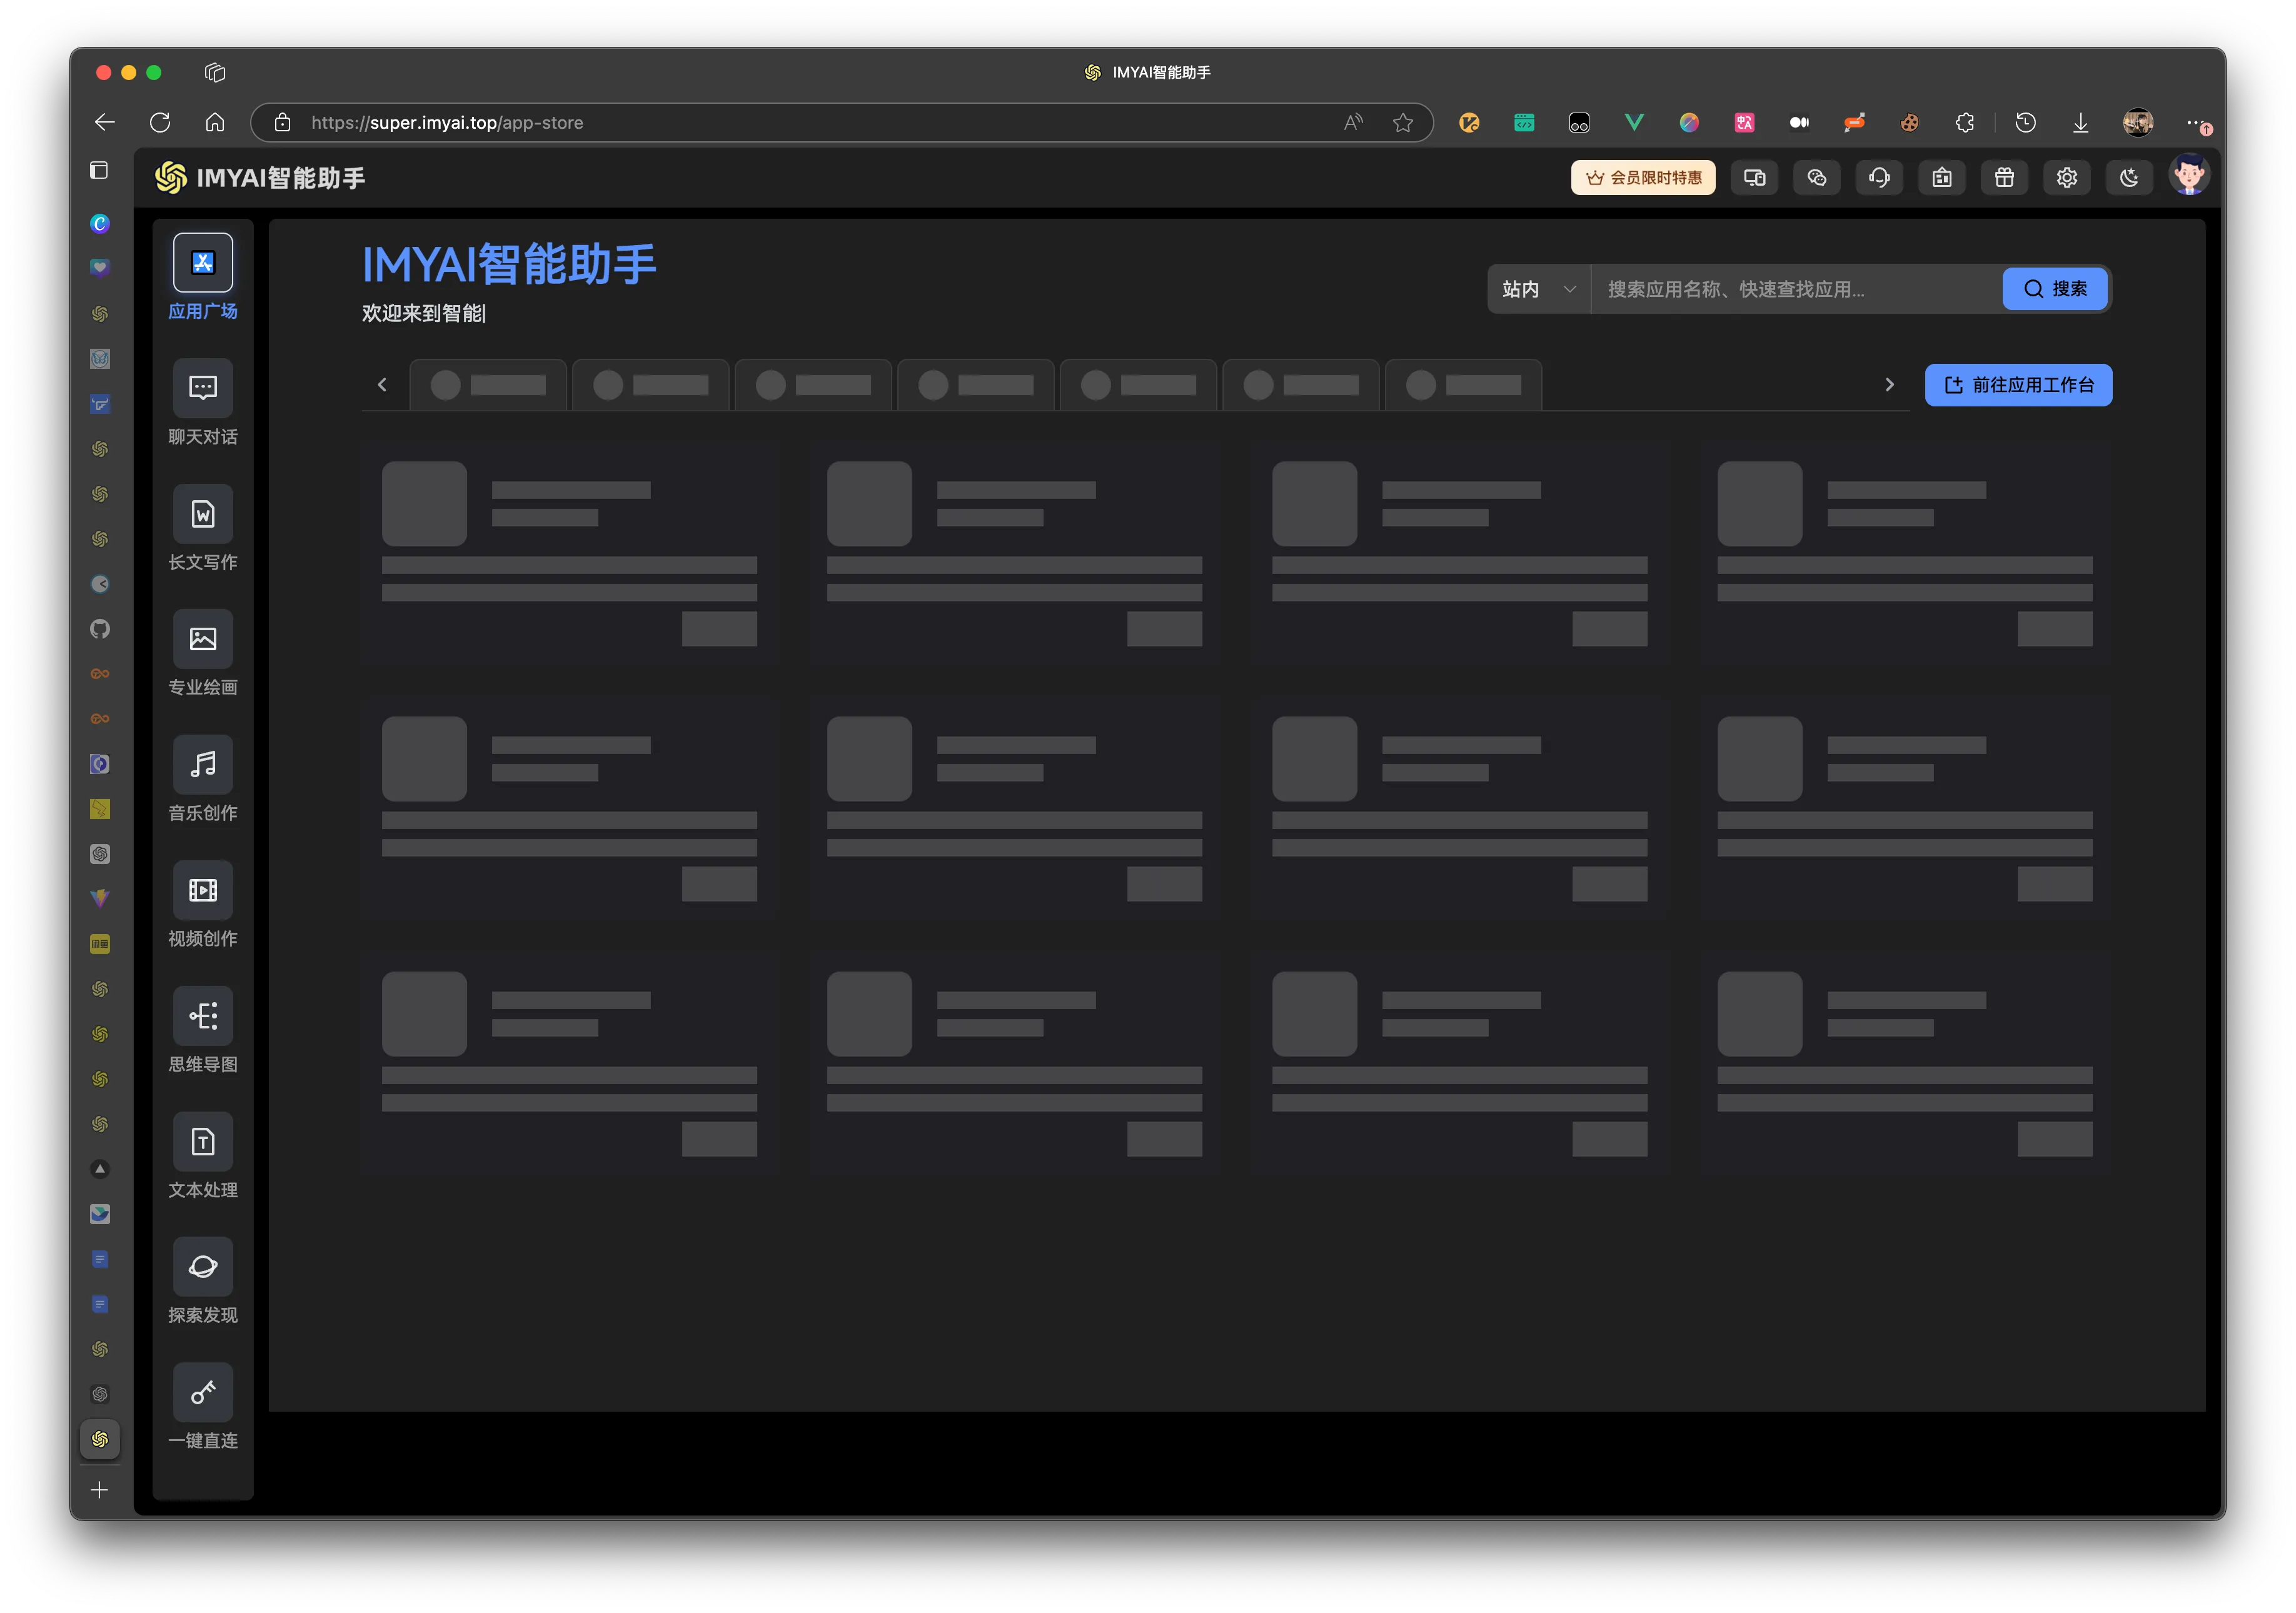Click the WeChat icon in header
This screenshot has width=2296, height=1613.
tap(1817, 178)
